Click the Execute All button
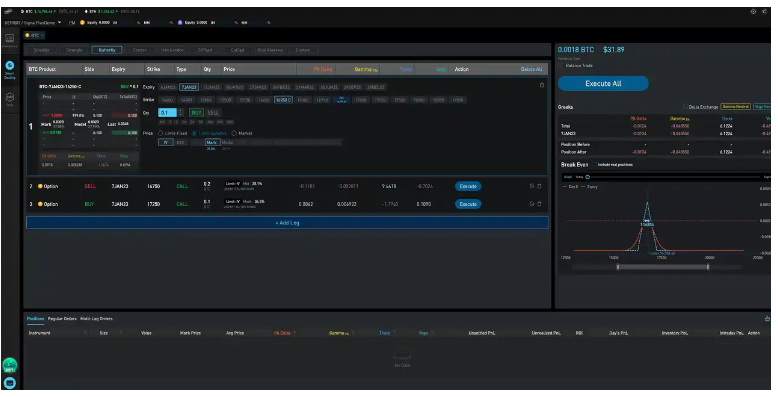 click(603, 83)
